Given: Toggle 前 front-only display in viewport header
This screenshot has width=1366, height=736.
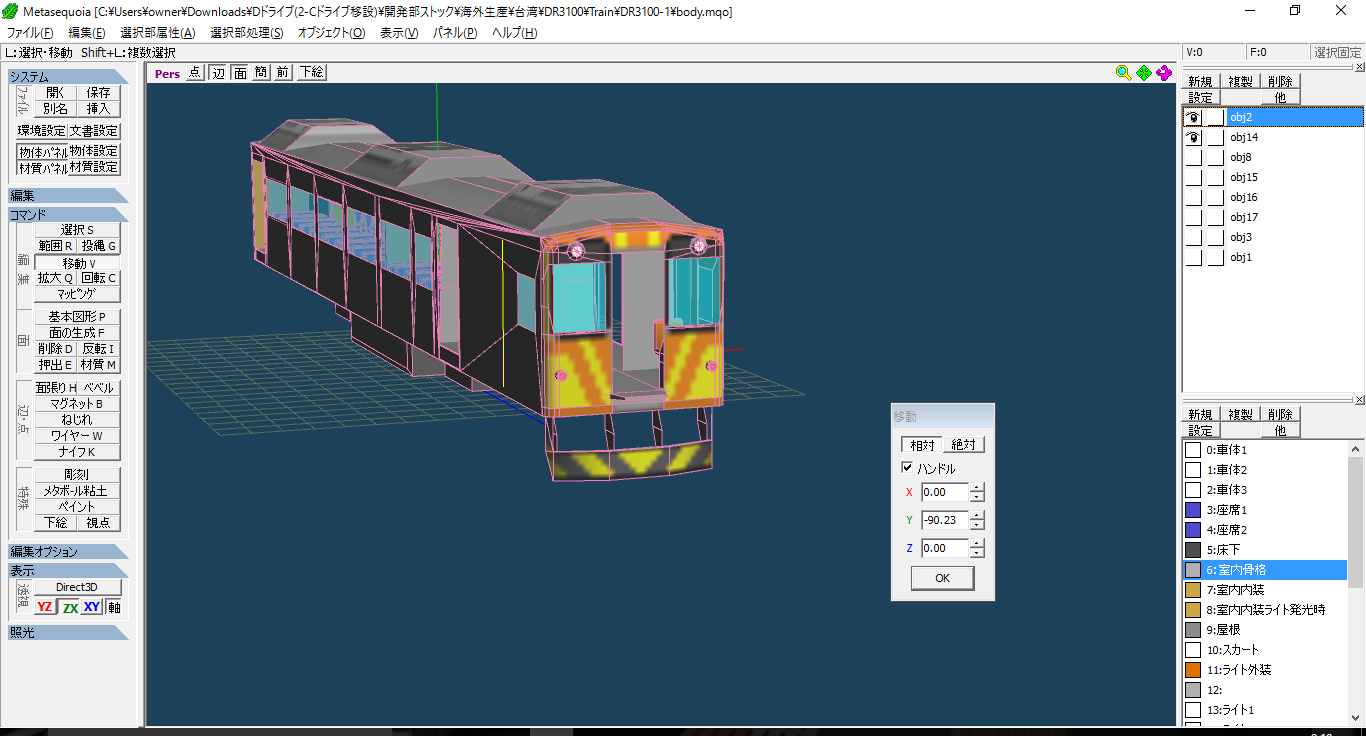Looking at the screenshot, I should pyautogui.click(x=283, y=72).
